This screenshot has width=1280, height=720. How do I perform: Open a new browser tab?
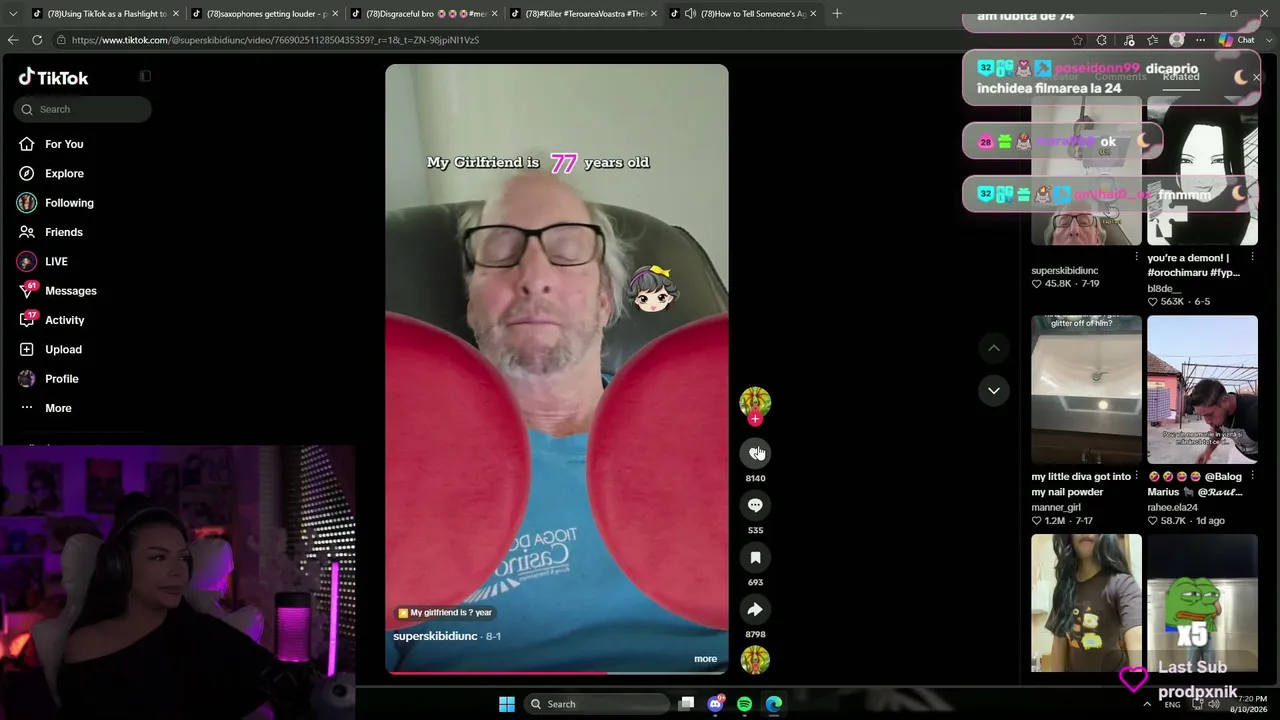(x=837, y=14)
